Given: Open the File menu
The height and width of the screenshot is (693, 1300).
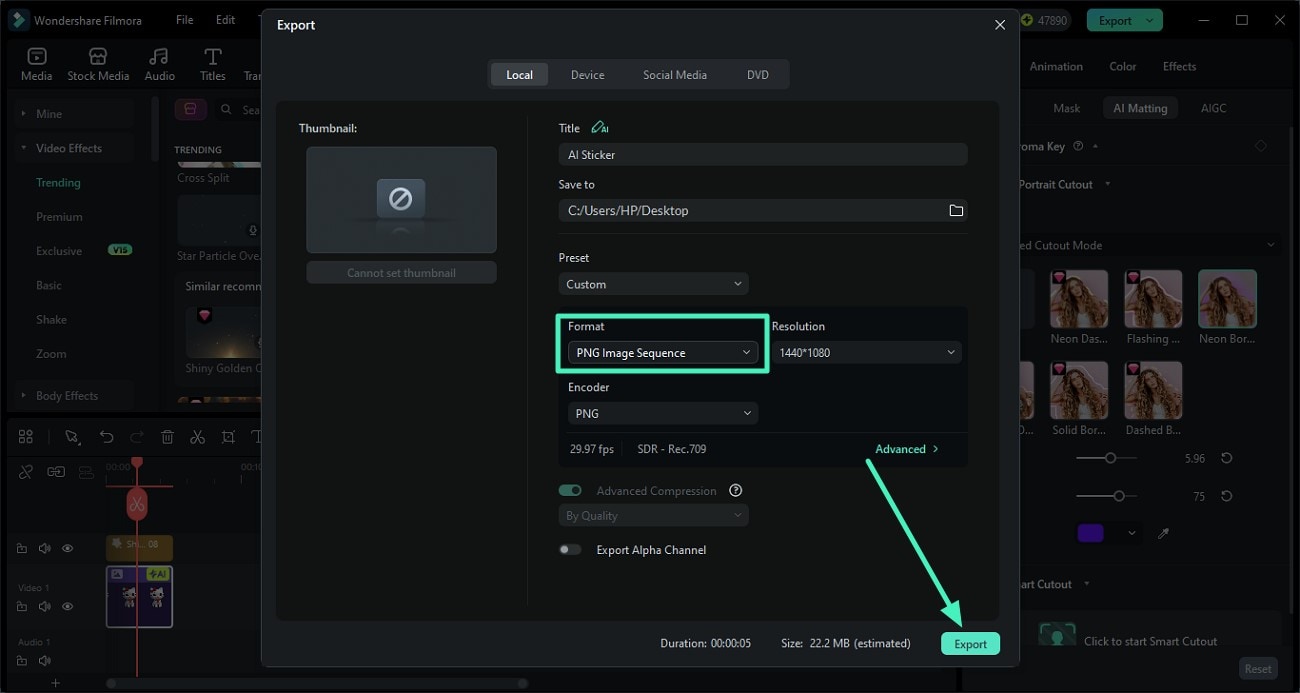Looking at the screenshot, I should (185, 20).
